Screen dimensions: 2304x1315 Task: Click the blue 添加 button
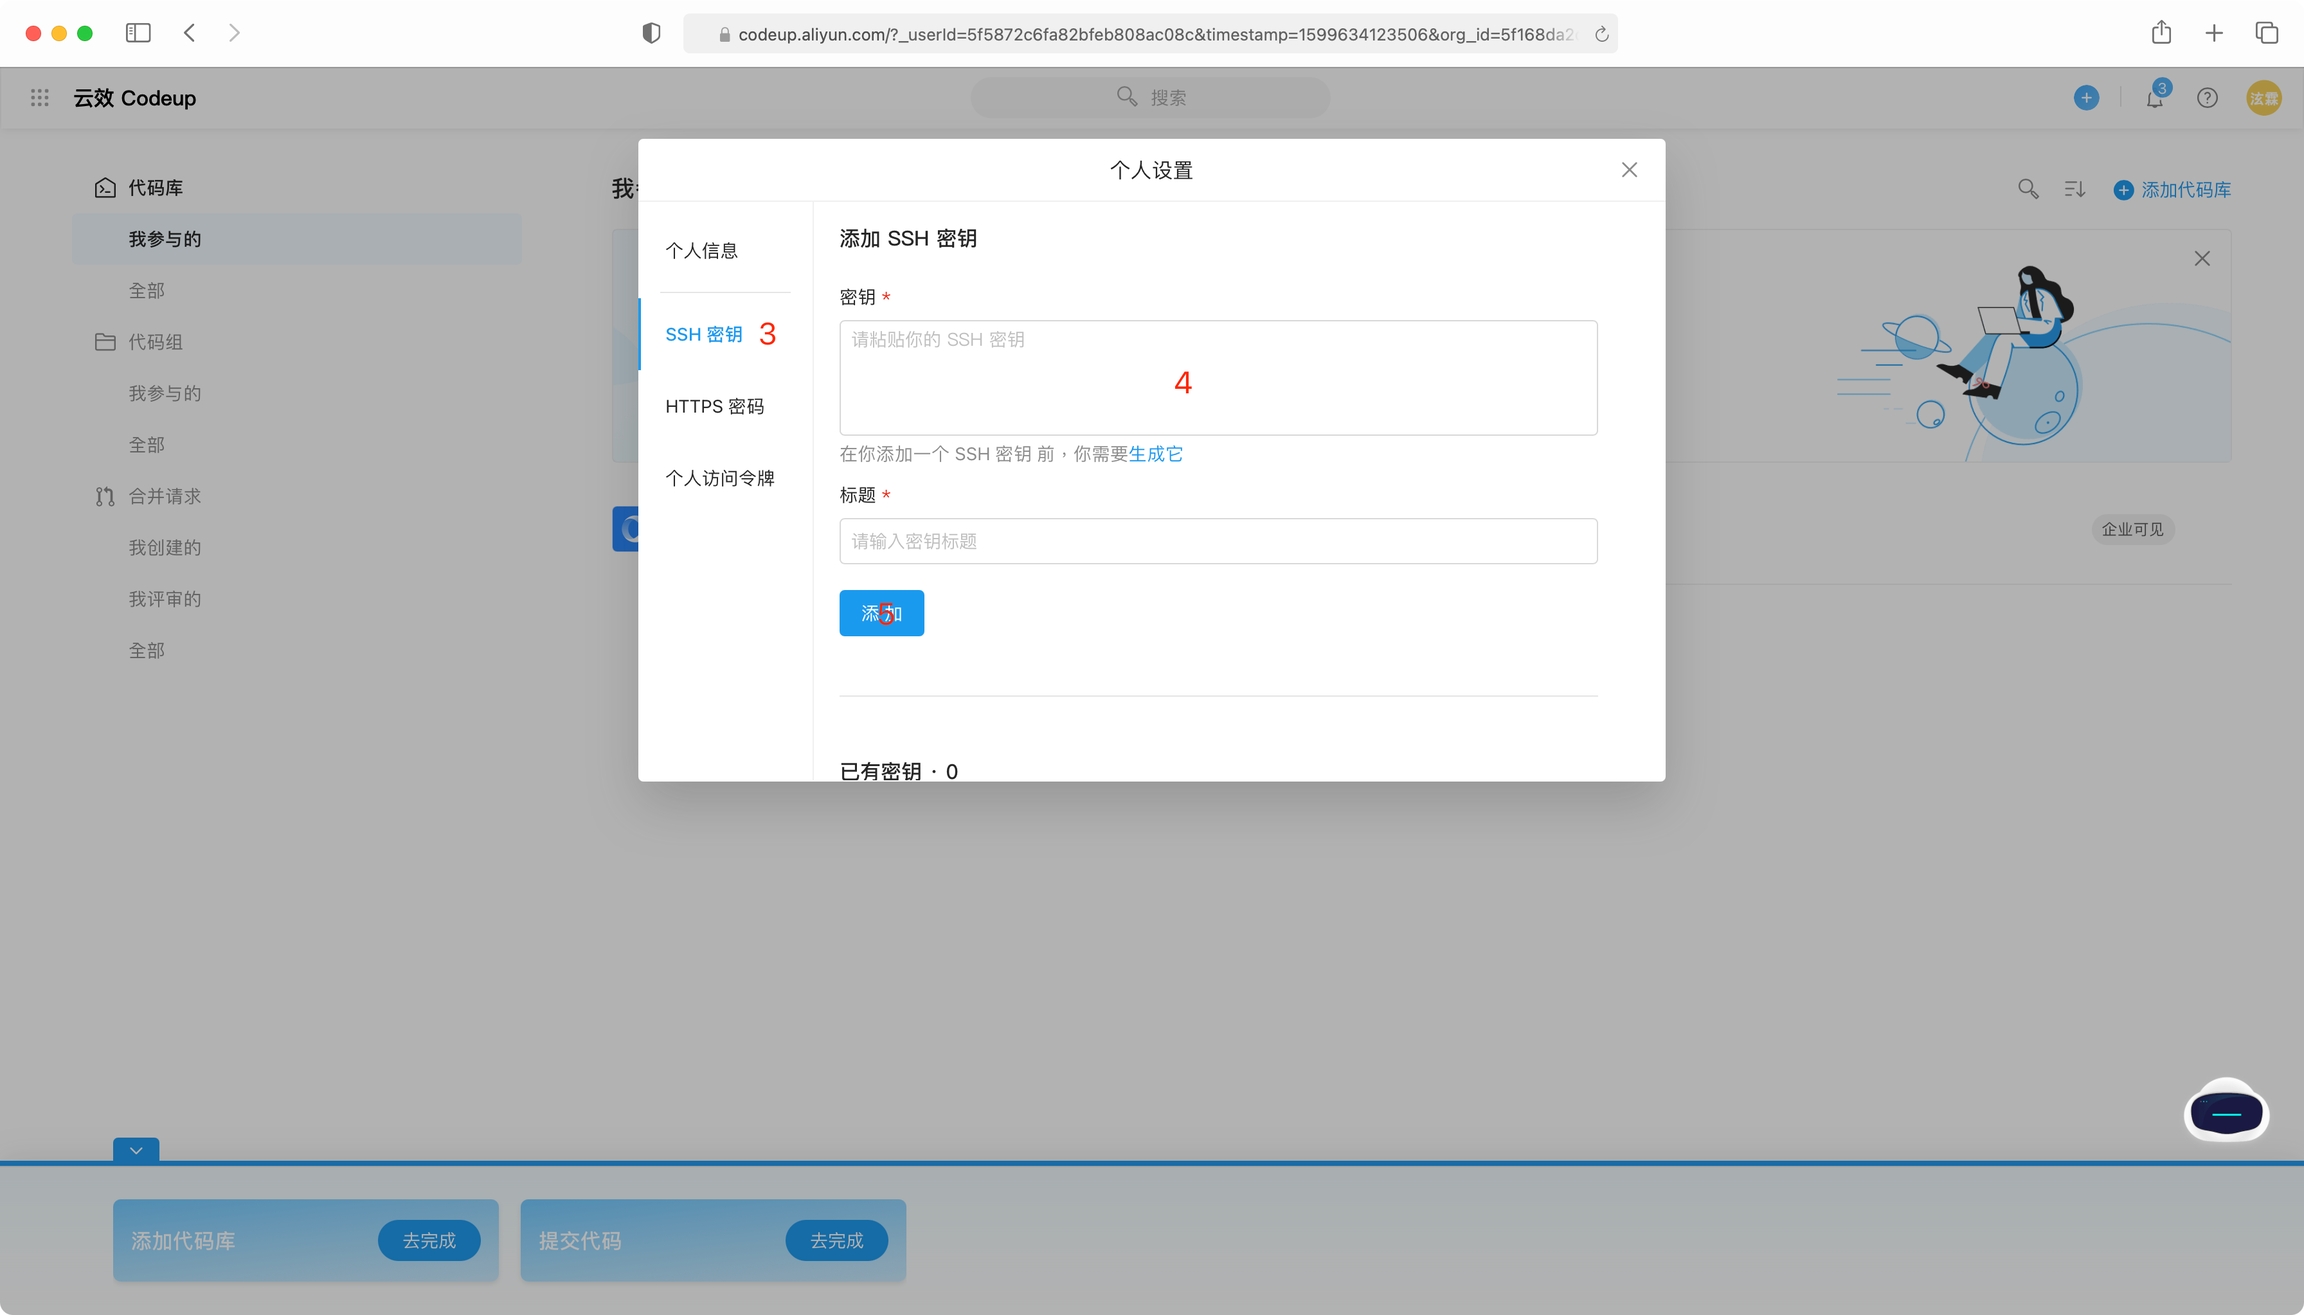click(881, 613)
